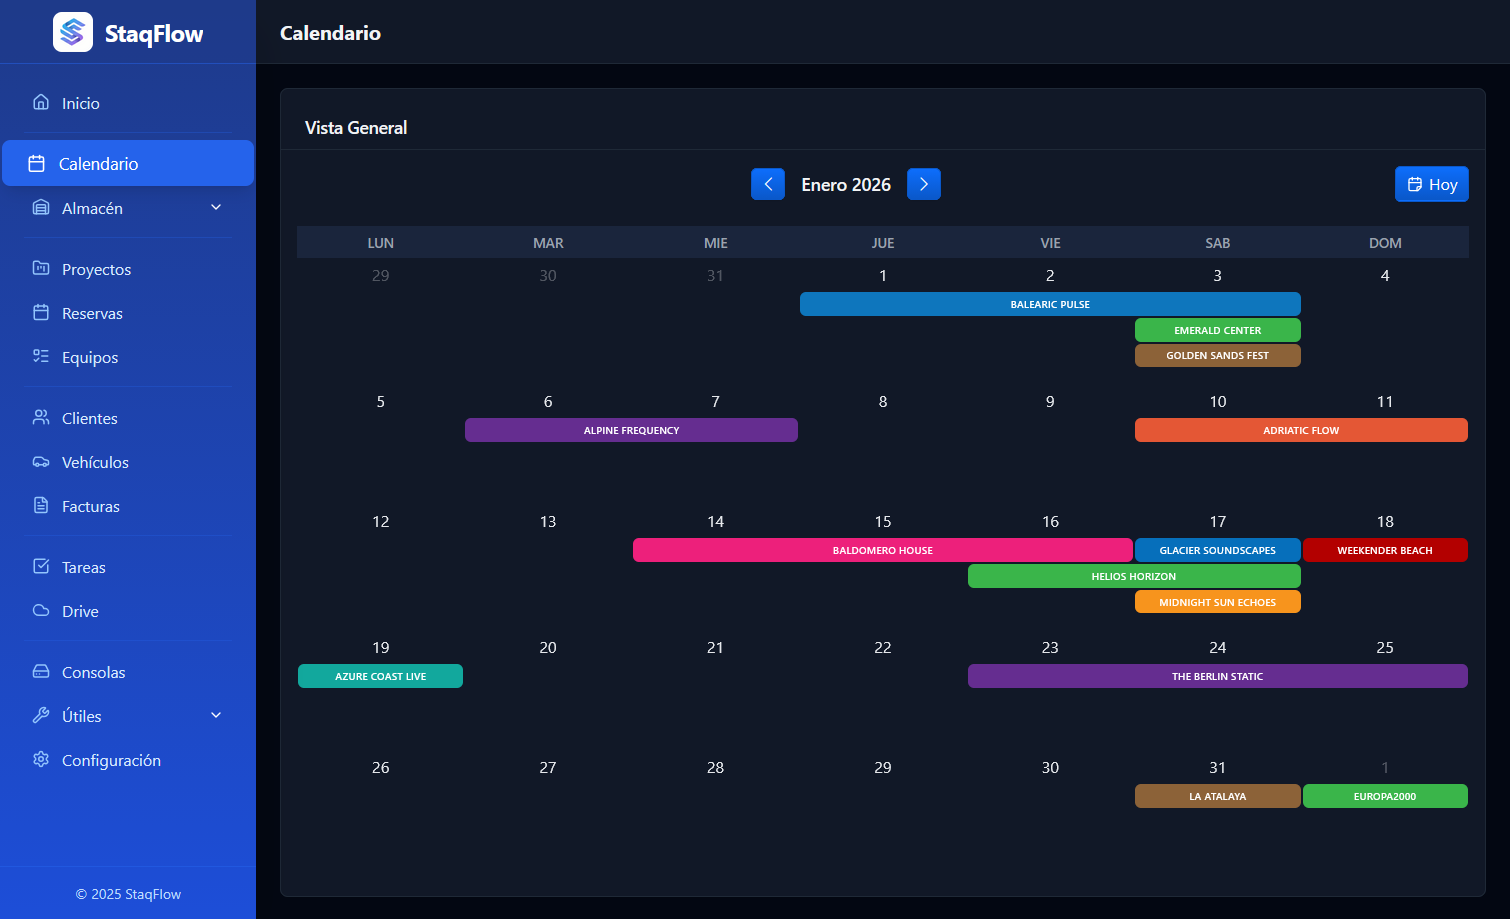Select the Equipos checklist icon
This screenshot has height=919, width=1510.
pos(40,357)
